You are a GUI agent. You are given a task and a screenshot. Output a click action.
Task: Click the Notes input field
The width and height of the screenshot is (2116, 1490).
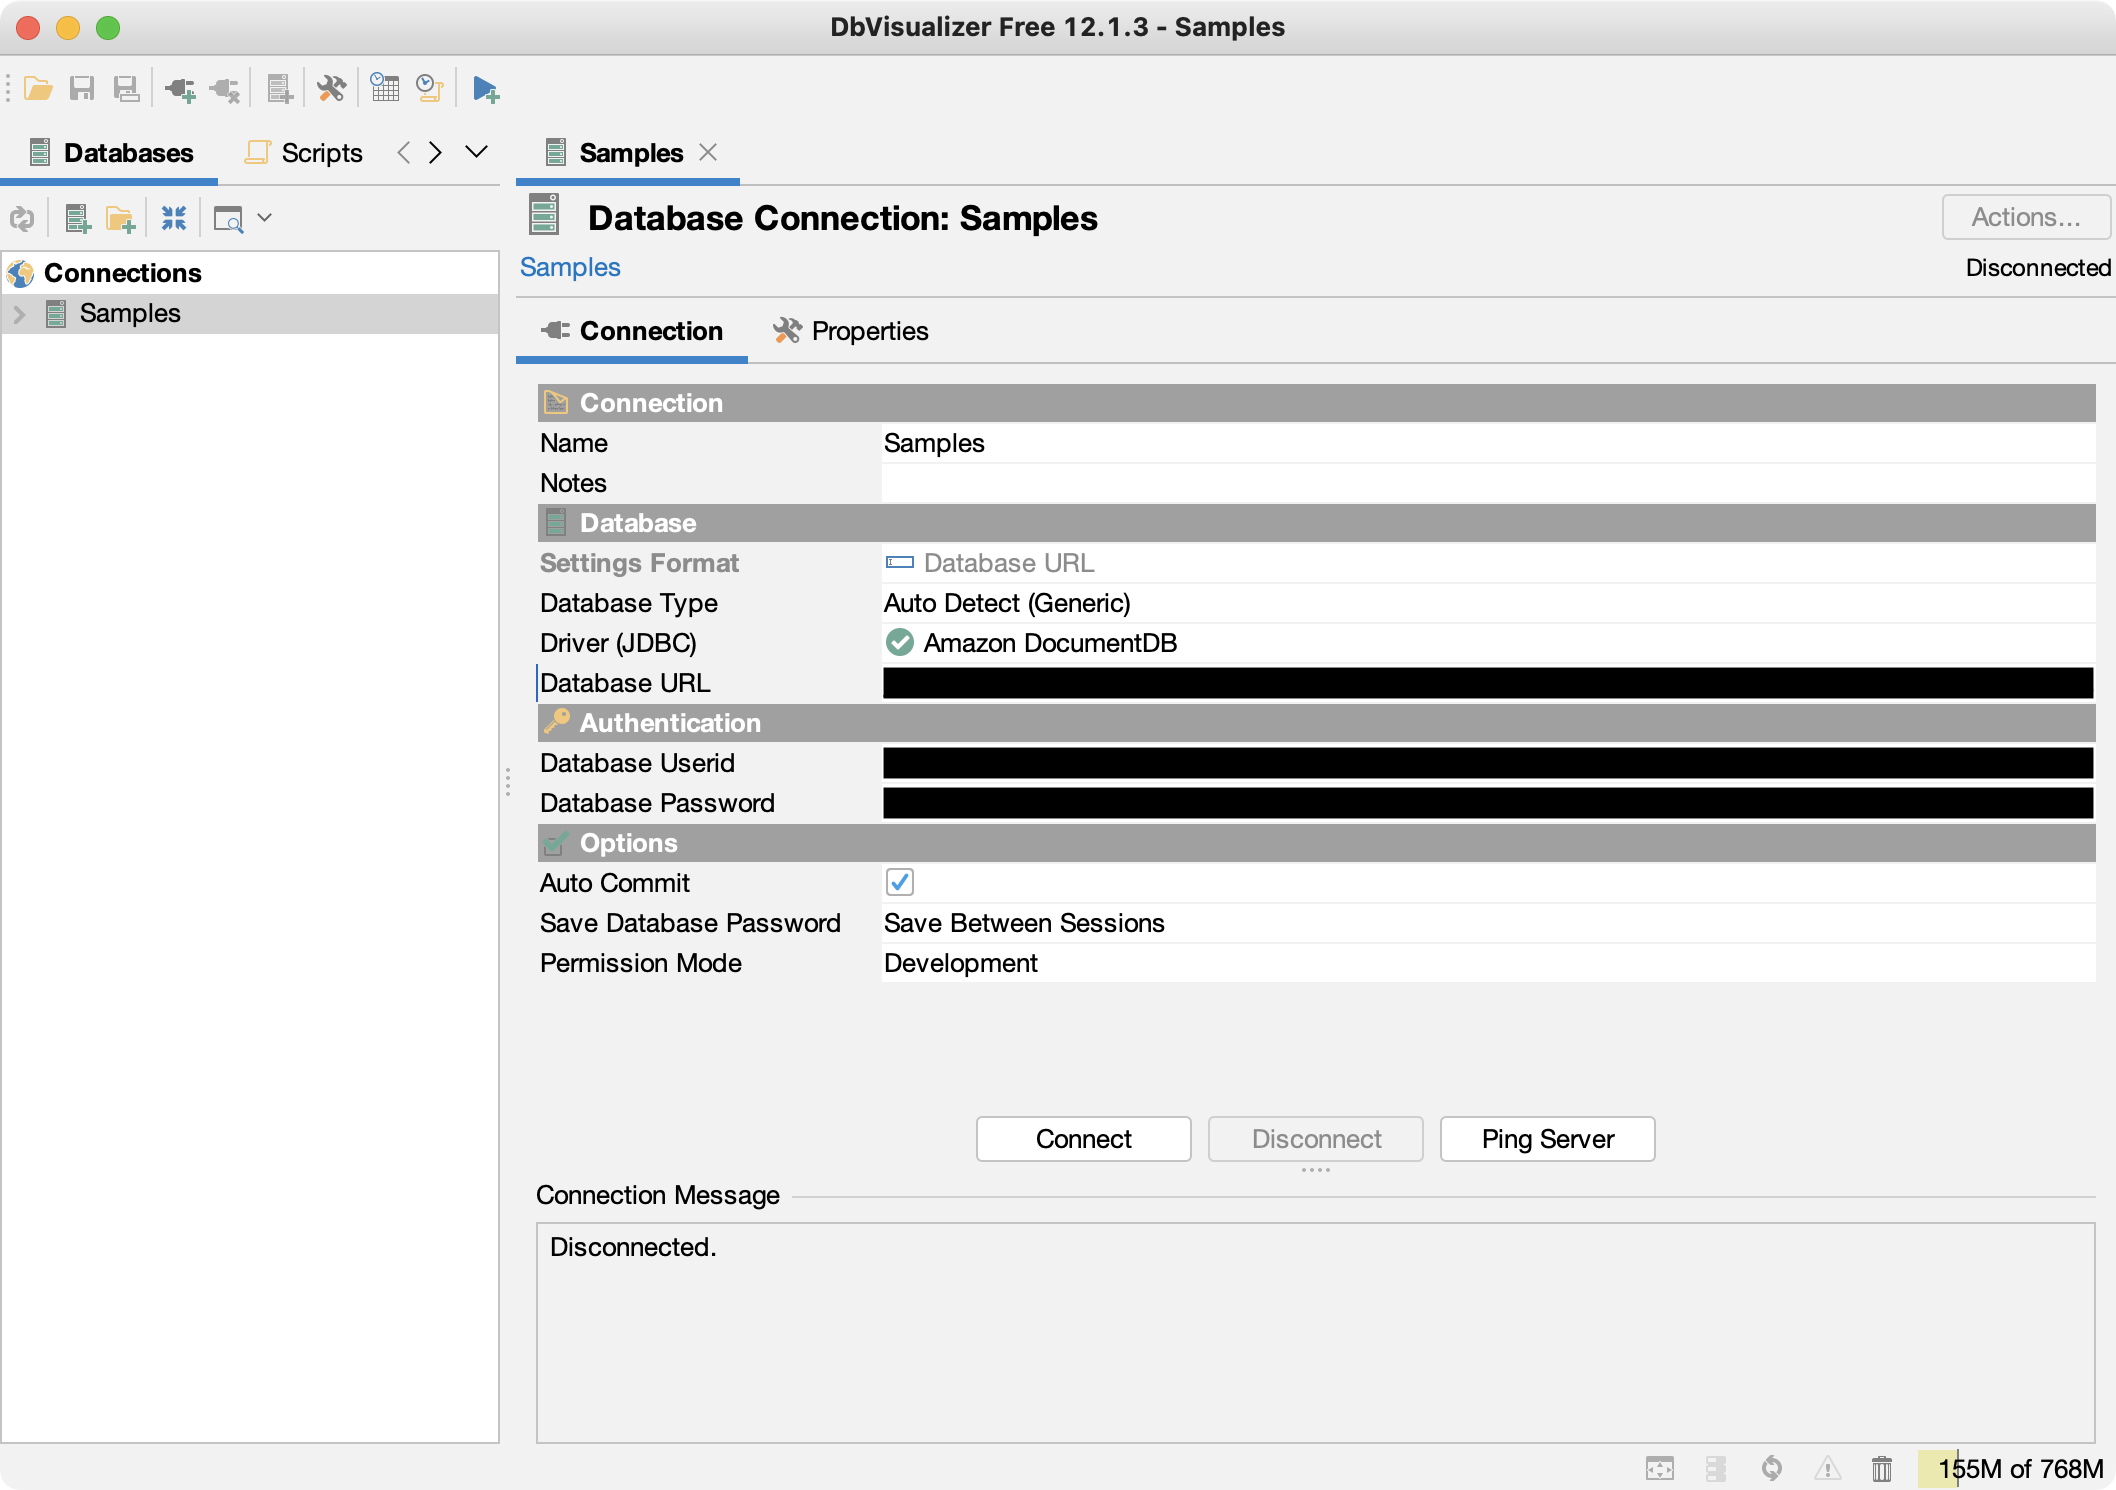click(x=1486, y=483)
